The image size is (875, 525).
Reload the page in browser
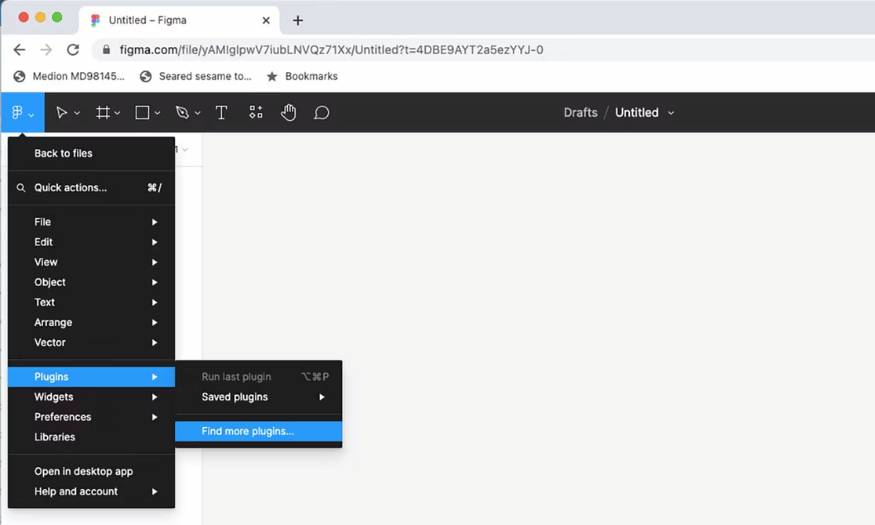pos(73,49)
